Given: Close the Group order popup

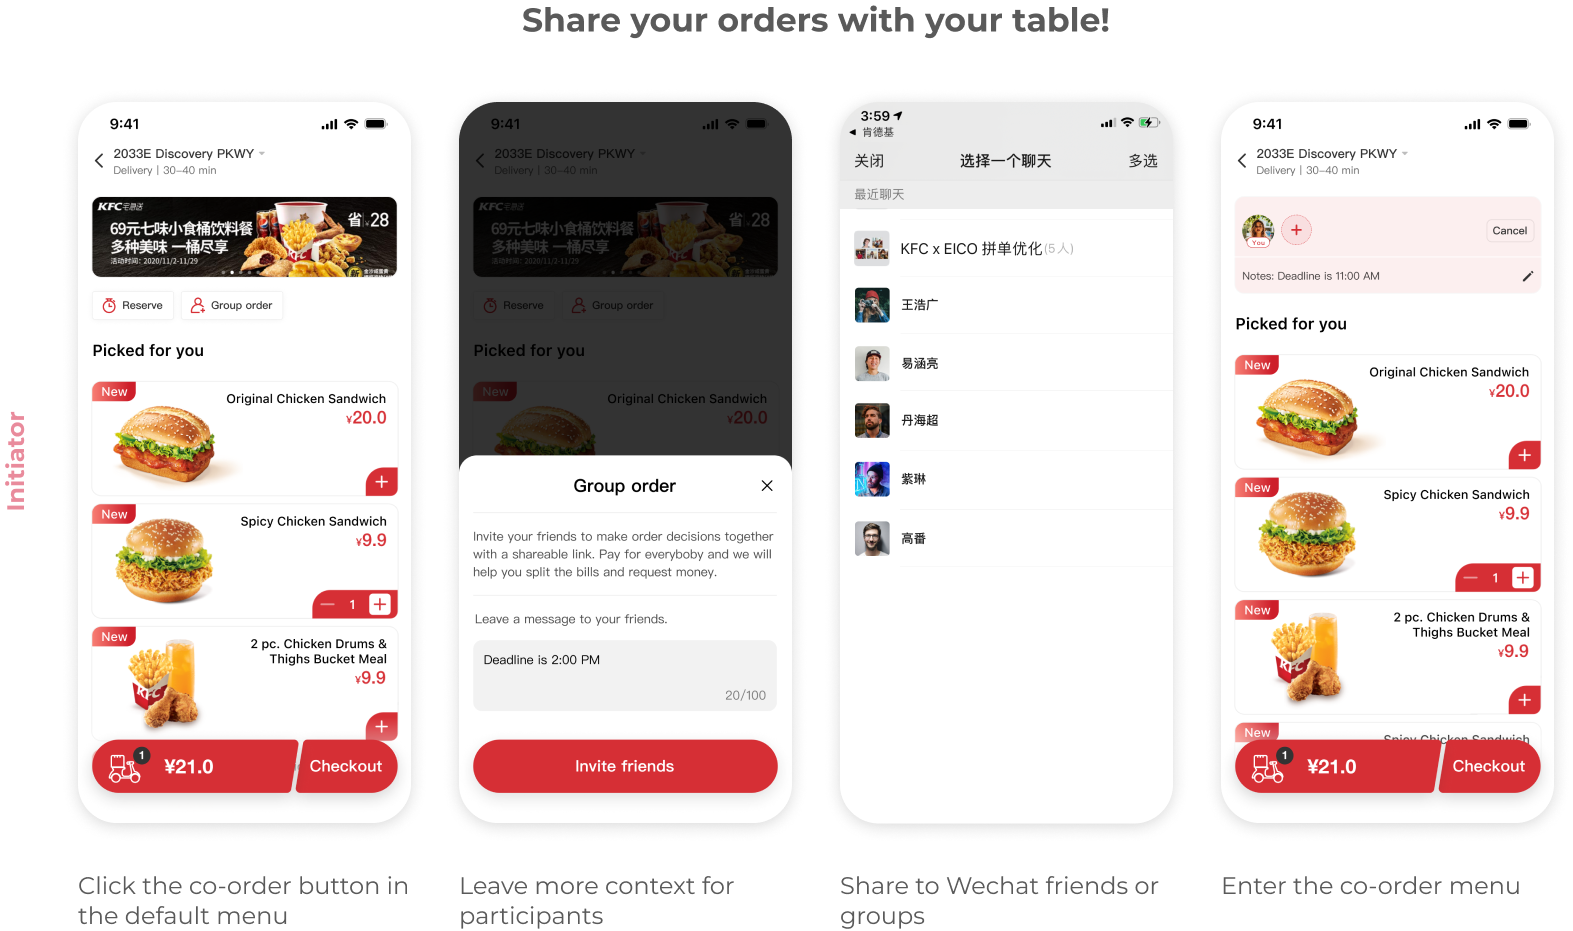Looking at the screenshot, I should (767, 486).
